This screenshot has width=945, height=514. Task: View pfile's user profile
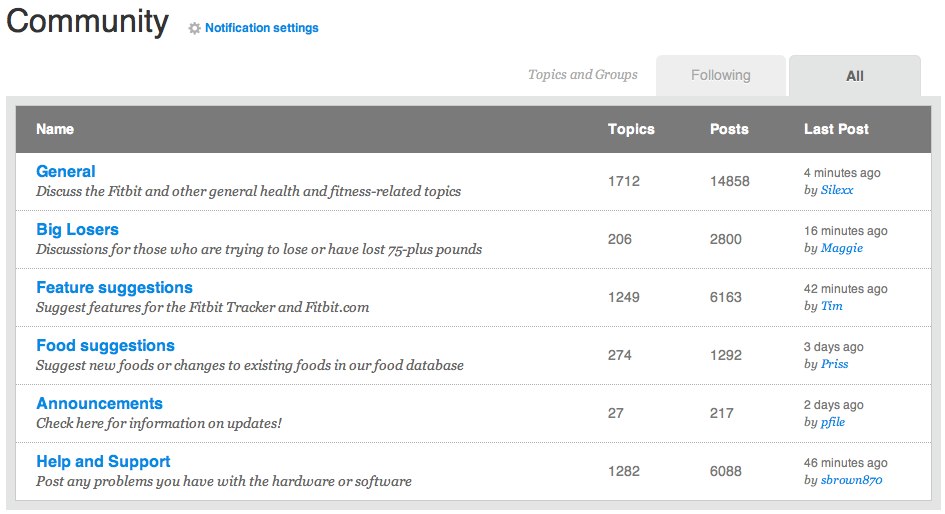[832, 422]
